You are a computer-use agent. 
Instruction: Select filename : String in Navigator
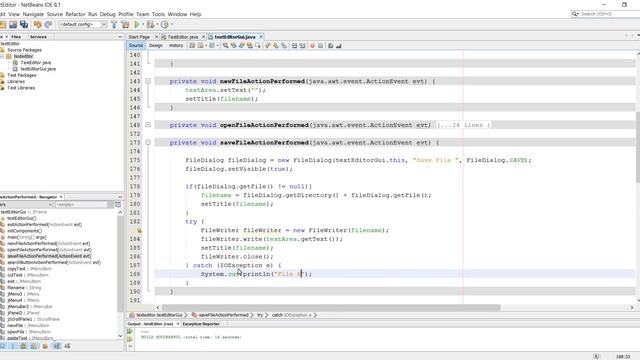[x=24, y=288]
